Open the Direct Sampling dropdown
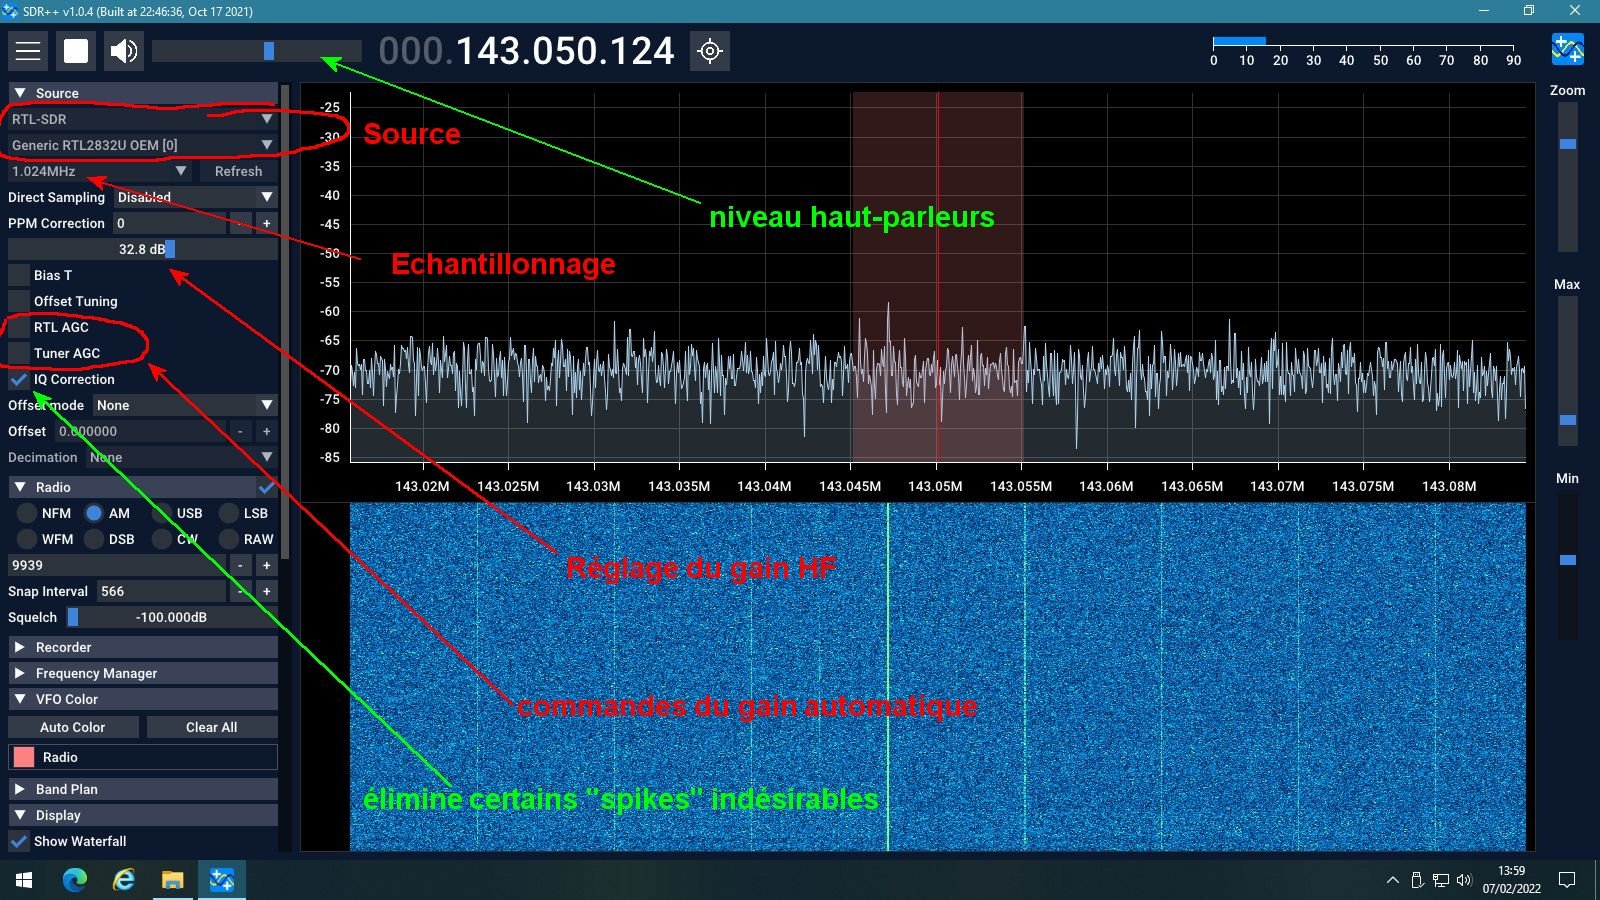Image resolution: width=1600 pixels, height=900 pixels. 194,197
